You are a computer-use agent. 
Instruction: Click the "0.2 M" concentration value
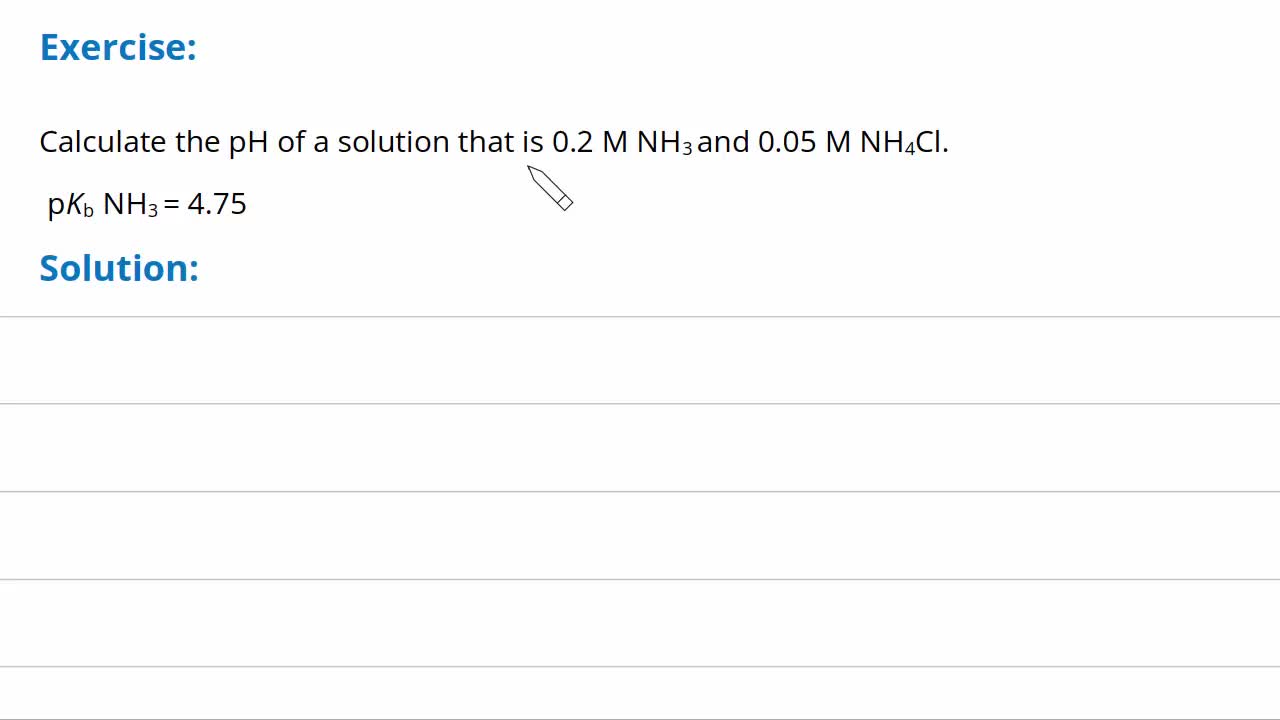[589, 142]
